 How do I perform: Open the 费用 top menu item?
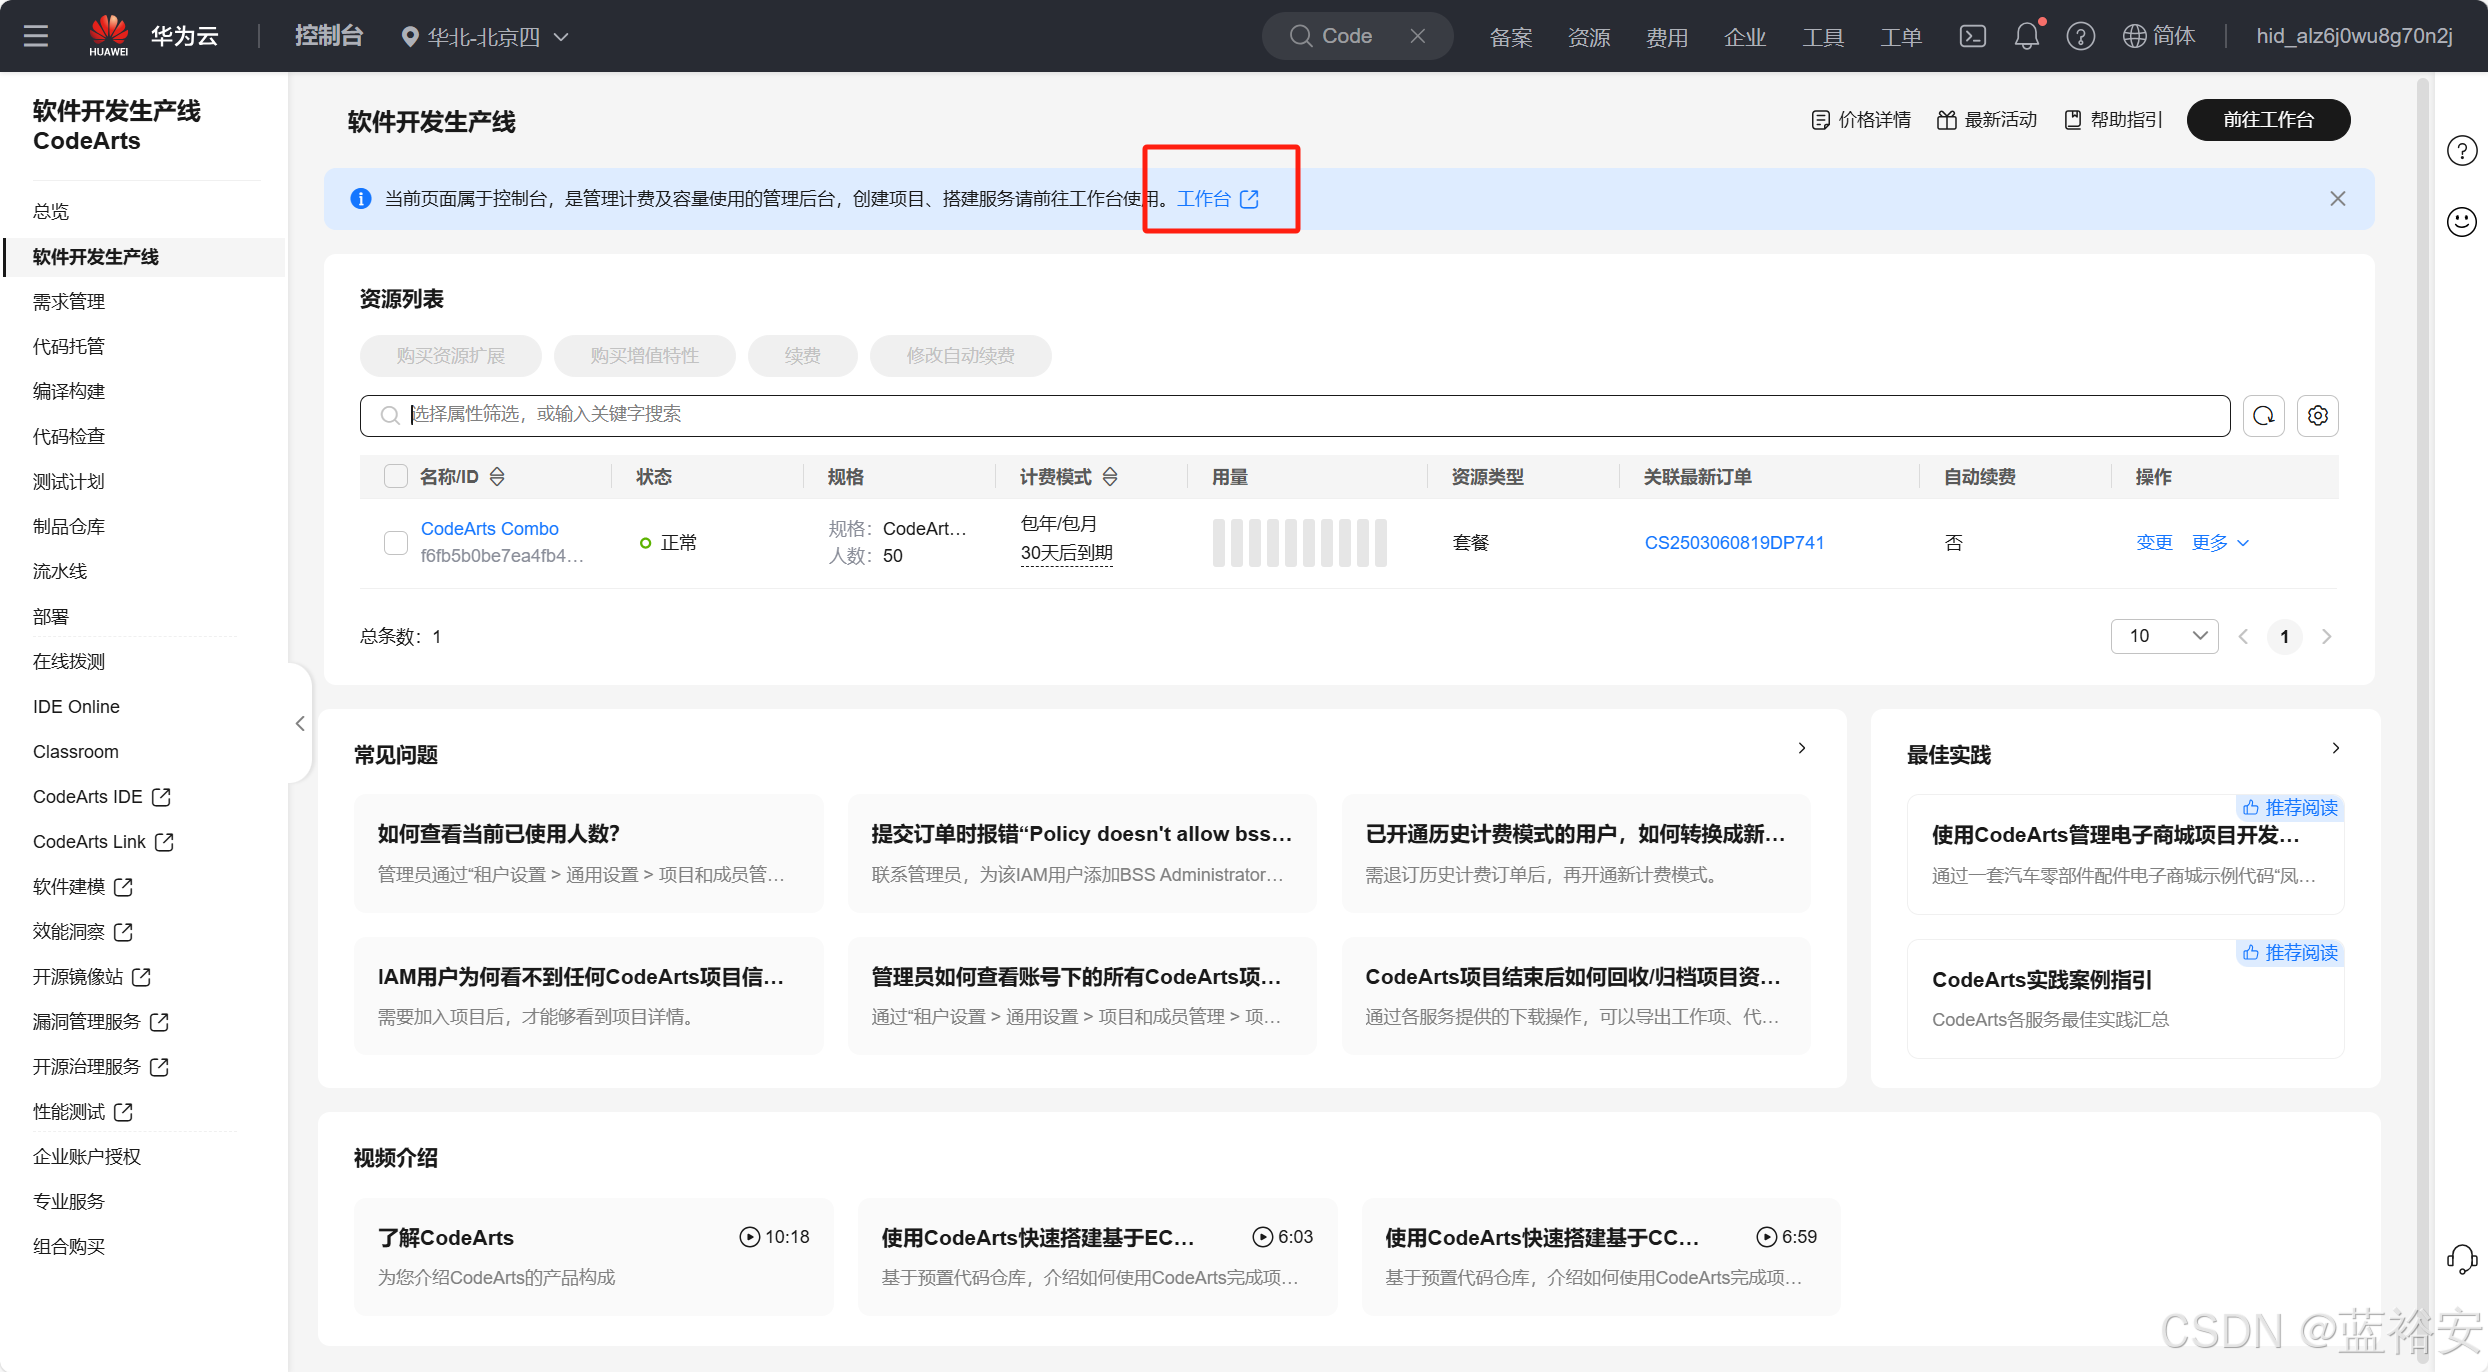click(1666, 37)
